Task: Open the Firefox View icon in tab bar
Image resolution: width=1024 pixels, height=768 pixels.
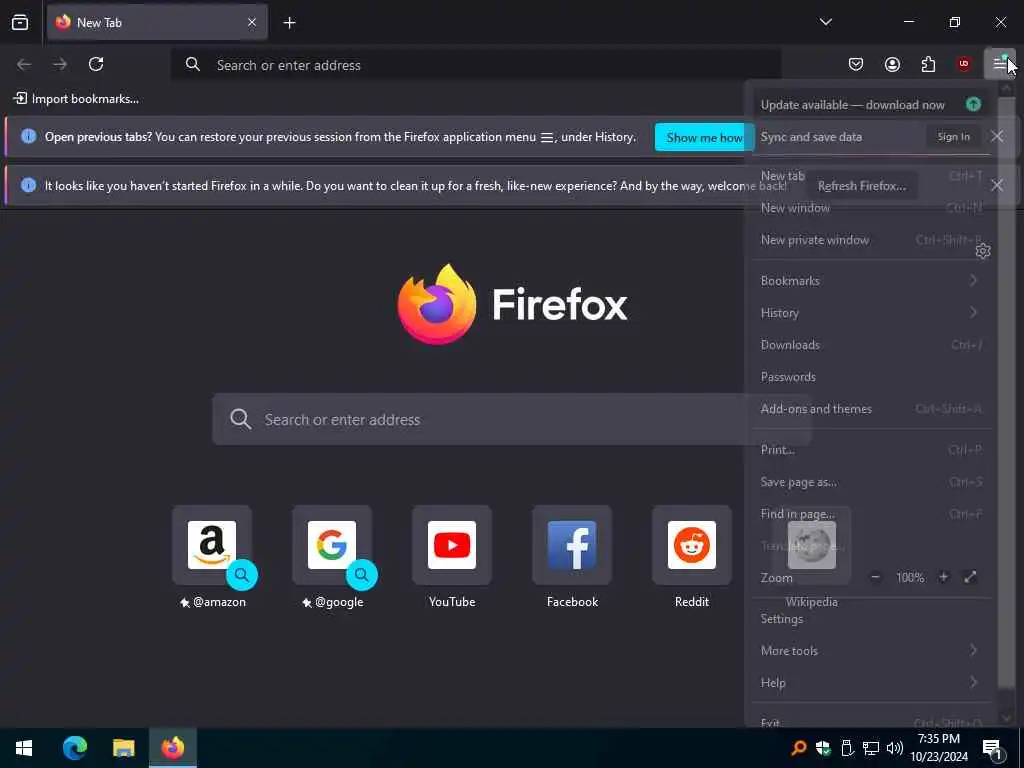Action: click(20, 22)
